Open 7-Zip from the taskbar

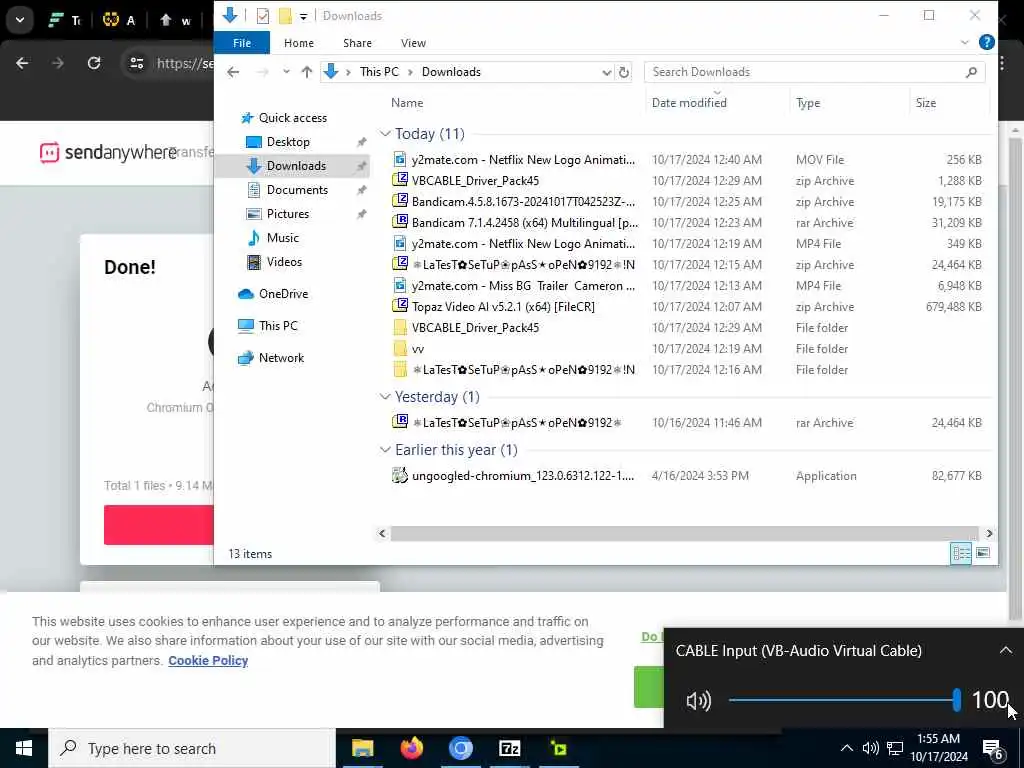click(x=509, y=748)
